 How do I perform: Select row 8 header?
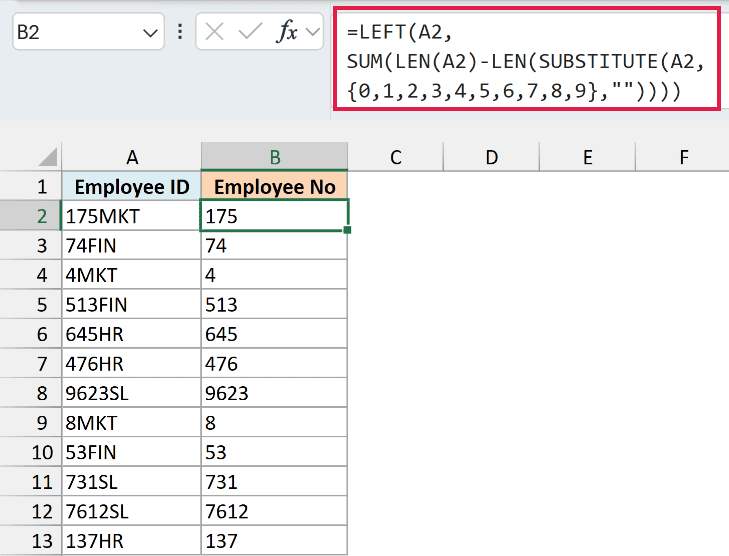(x=31, y=393)
